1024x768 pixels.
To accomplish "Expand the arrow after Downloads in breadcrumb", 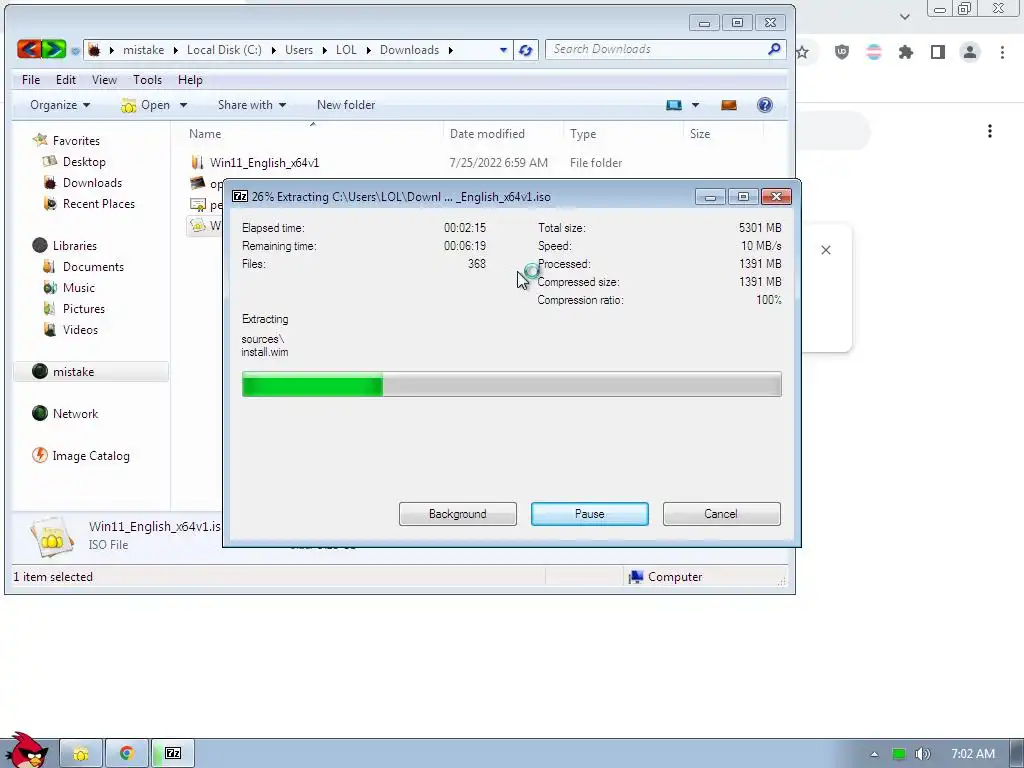I will tap(451, 50).
